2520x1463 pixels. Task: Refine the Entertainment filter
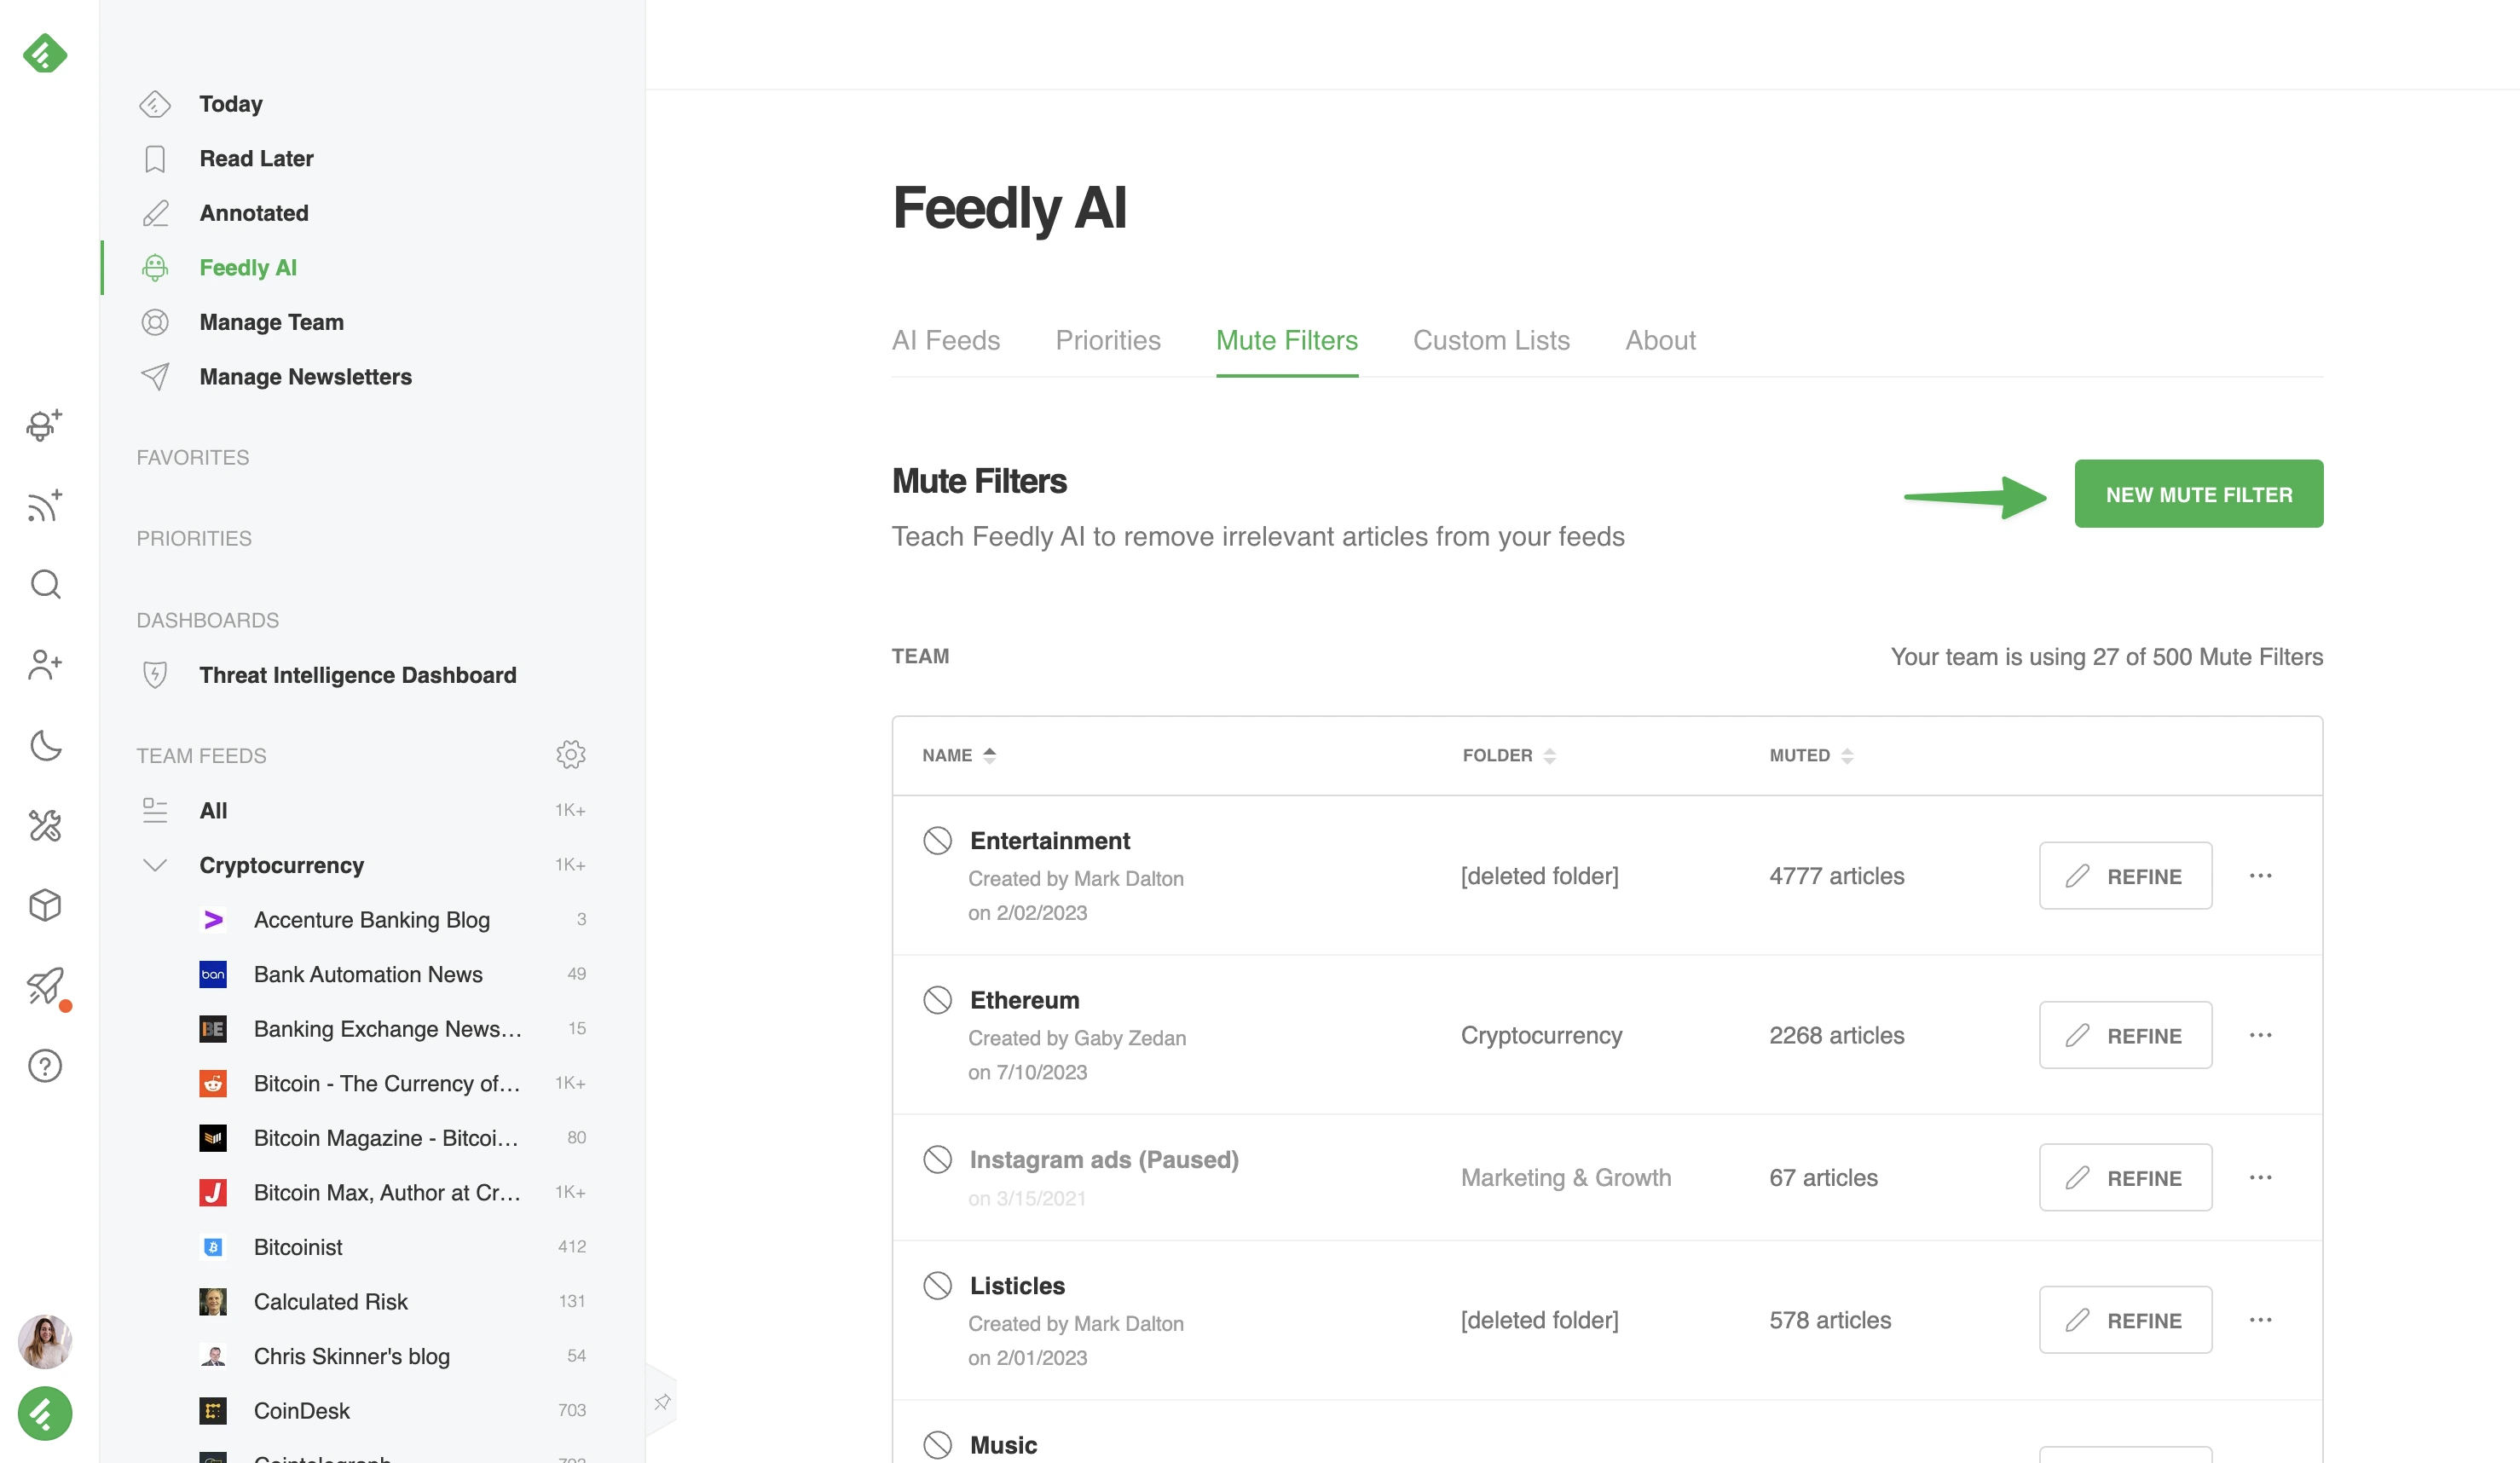[x=2125, y=876]
